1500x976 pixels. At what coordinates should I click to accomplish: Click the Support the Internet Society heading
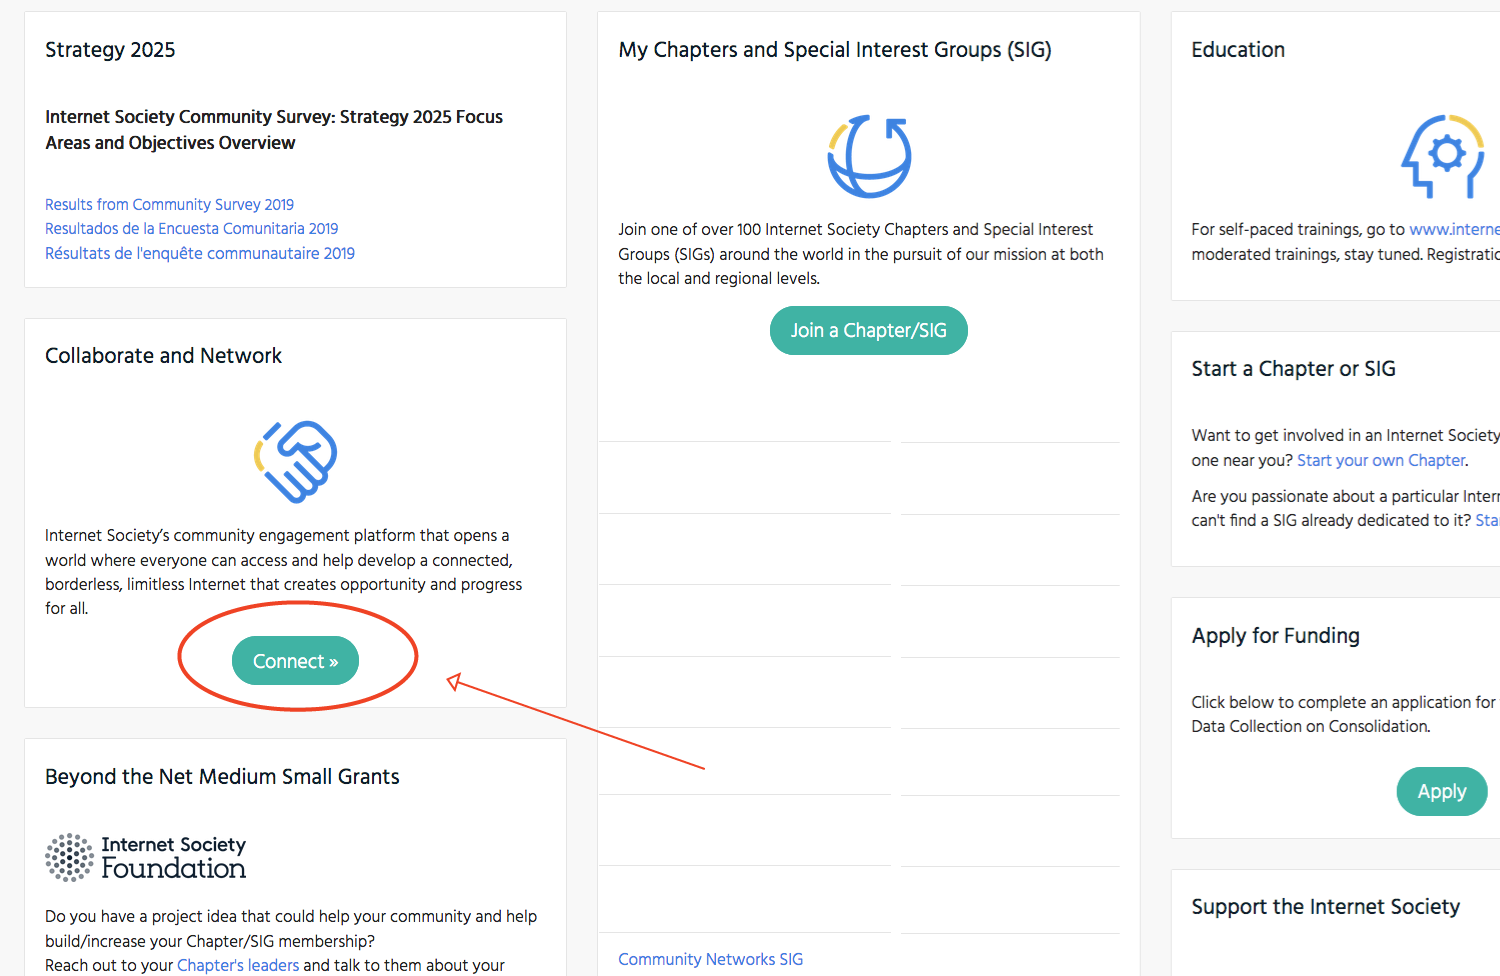point(1325,907)
